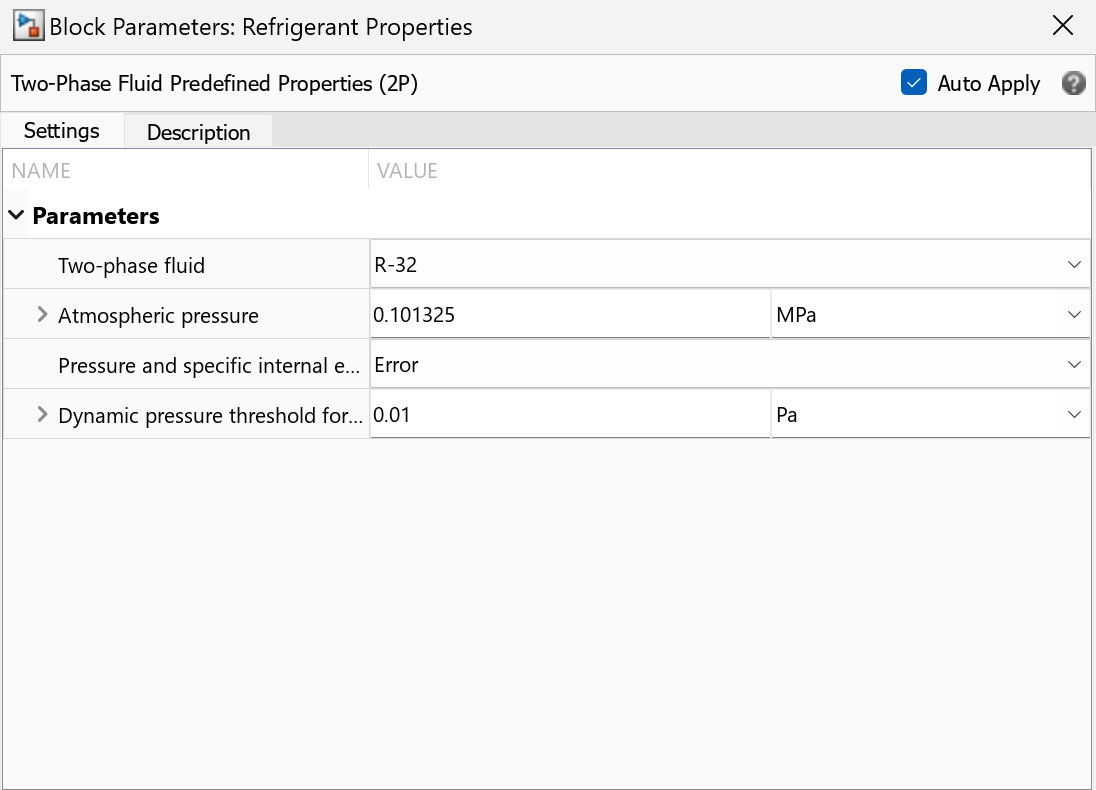Open the dropdown currently set to Error

click(x=729, y=365)
